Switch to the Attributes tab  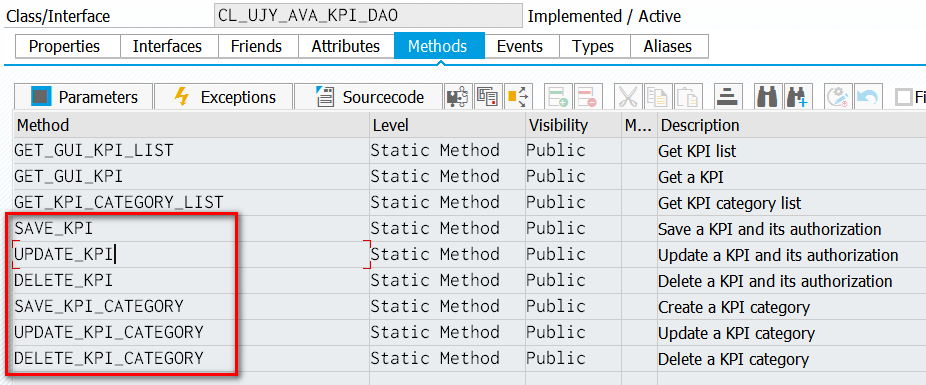(x=345, y=46)
